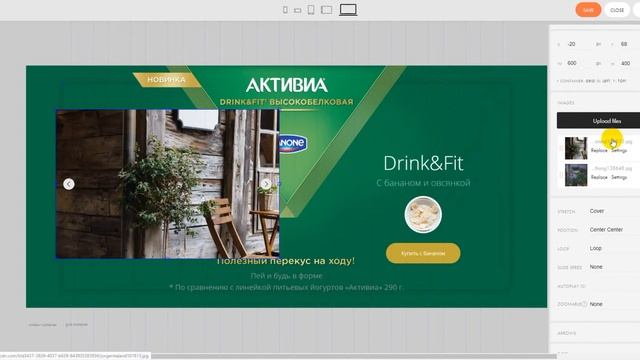Select the АКТИВИА logo text on the canvas
This screenshot has height=360, width=640.
point(287,85)
